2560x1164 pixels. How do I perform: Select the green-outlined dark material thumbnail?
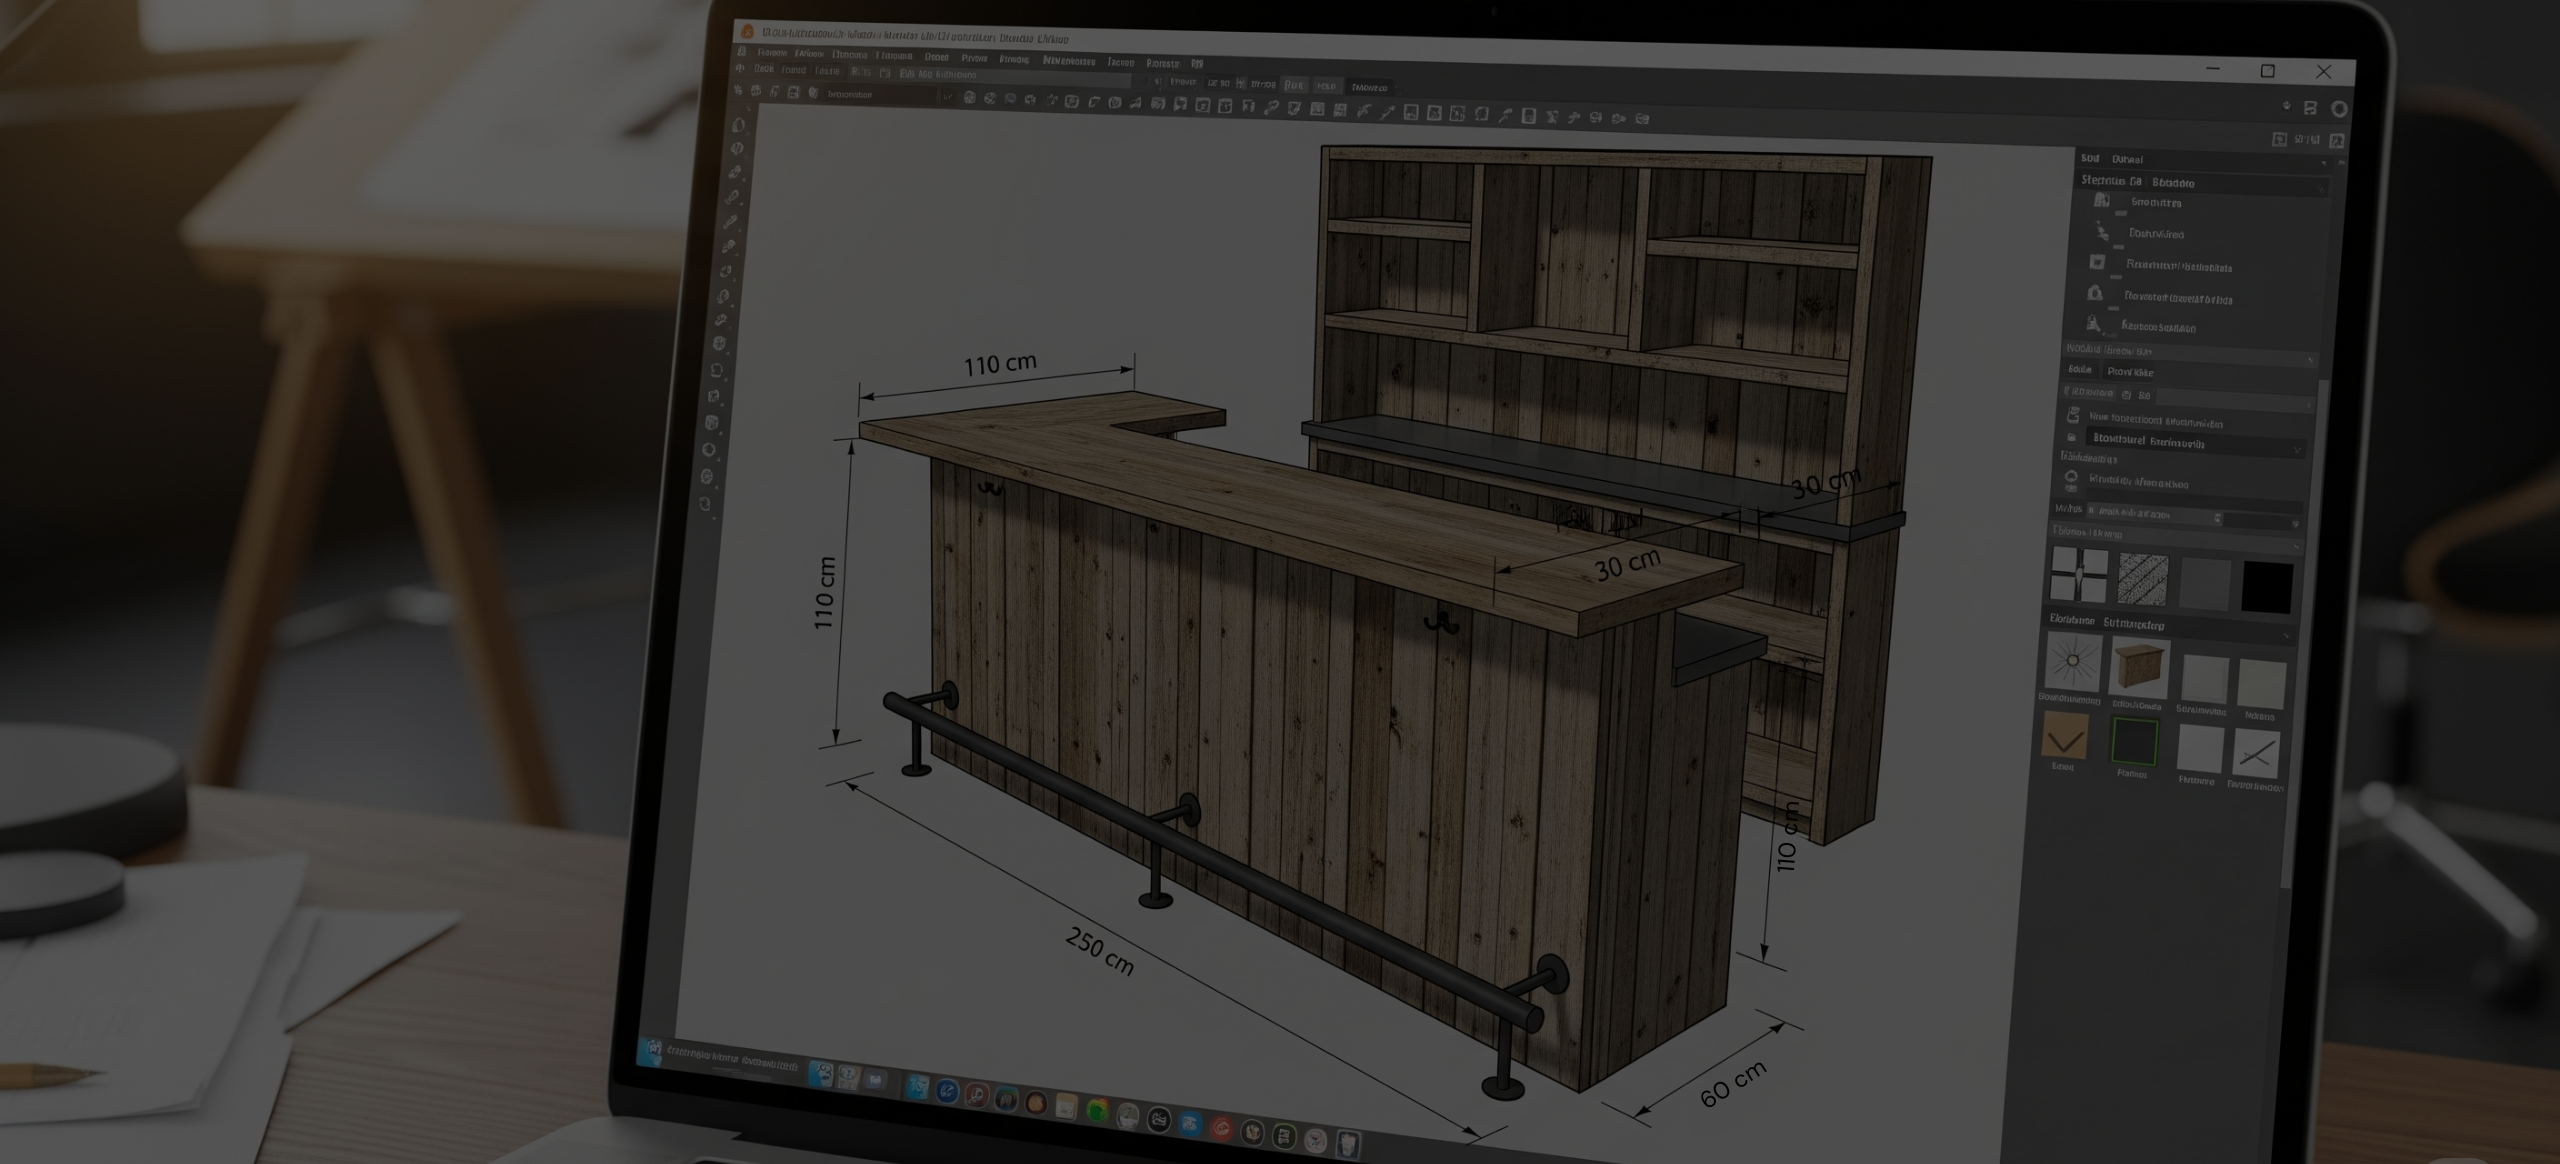(x=2133, y=743)
